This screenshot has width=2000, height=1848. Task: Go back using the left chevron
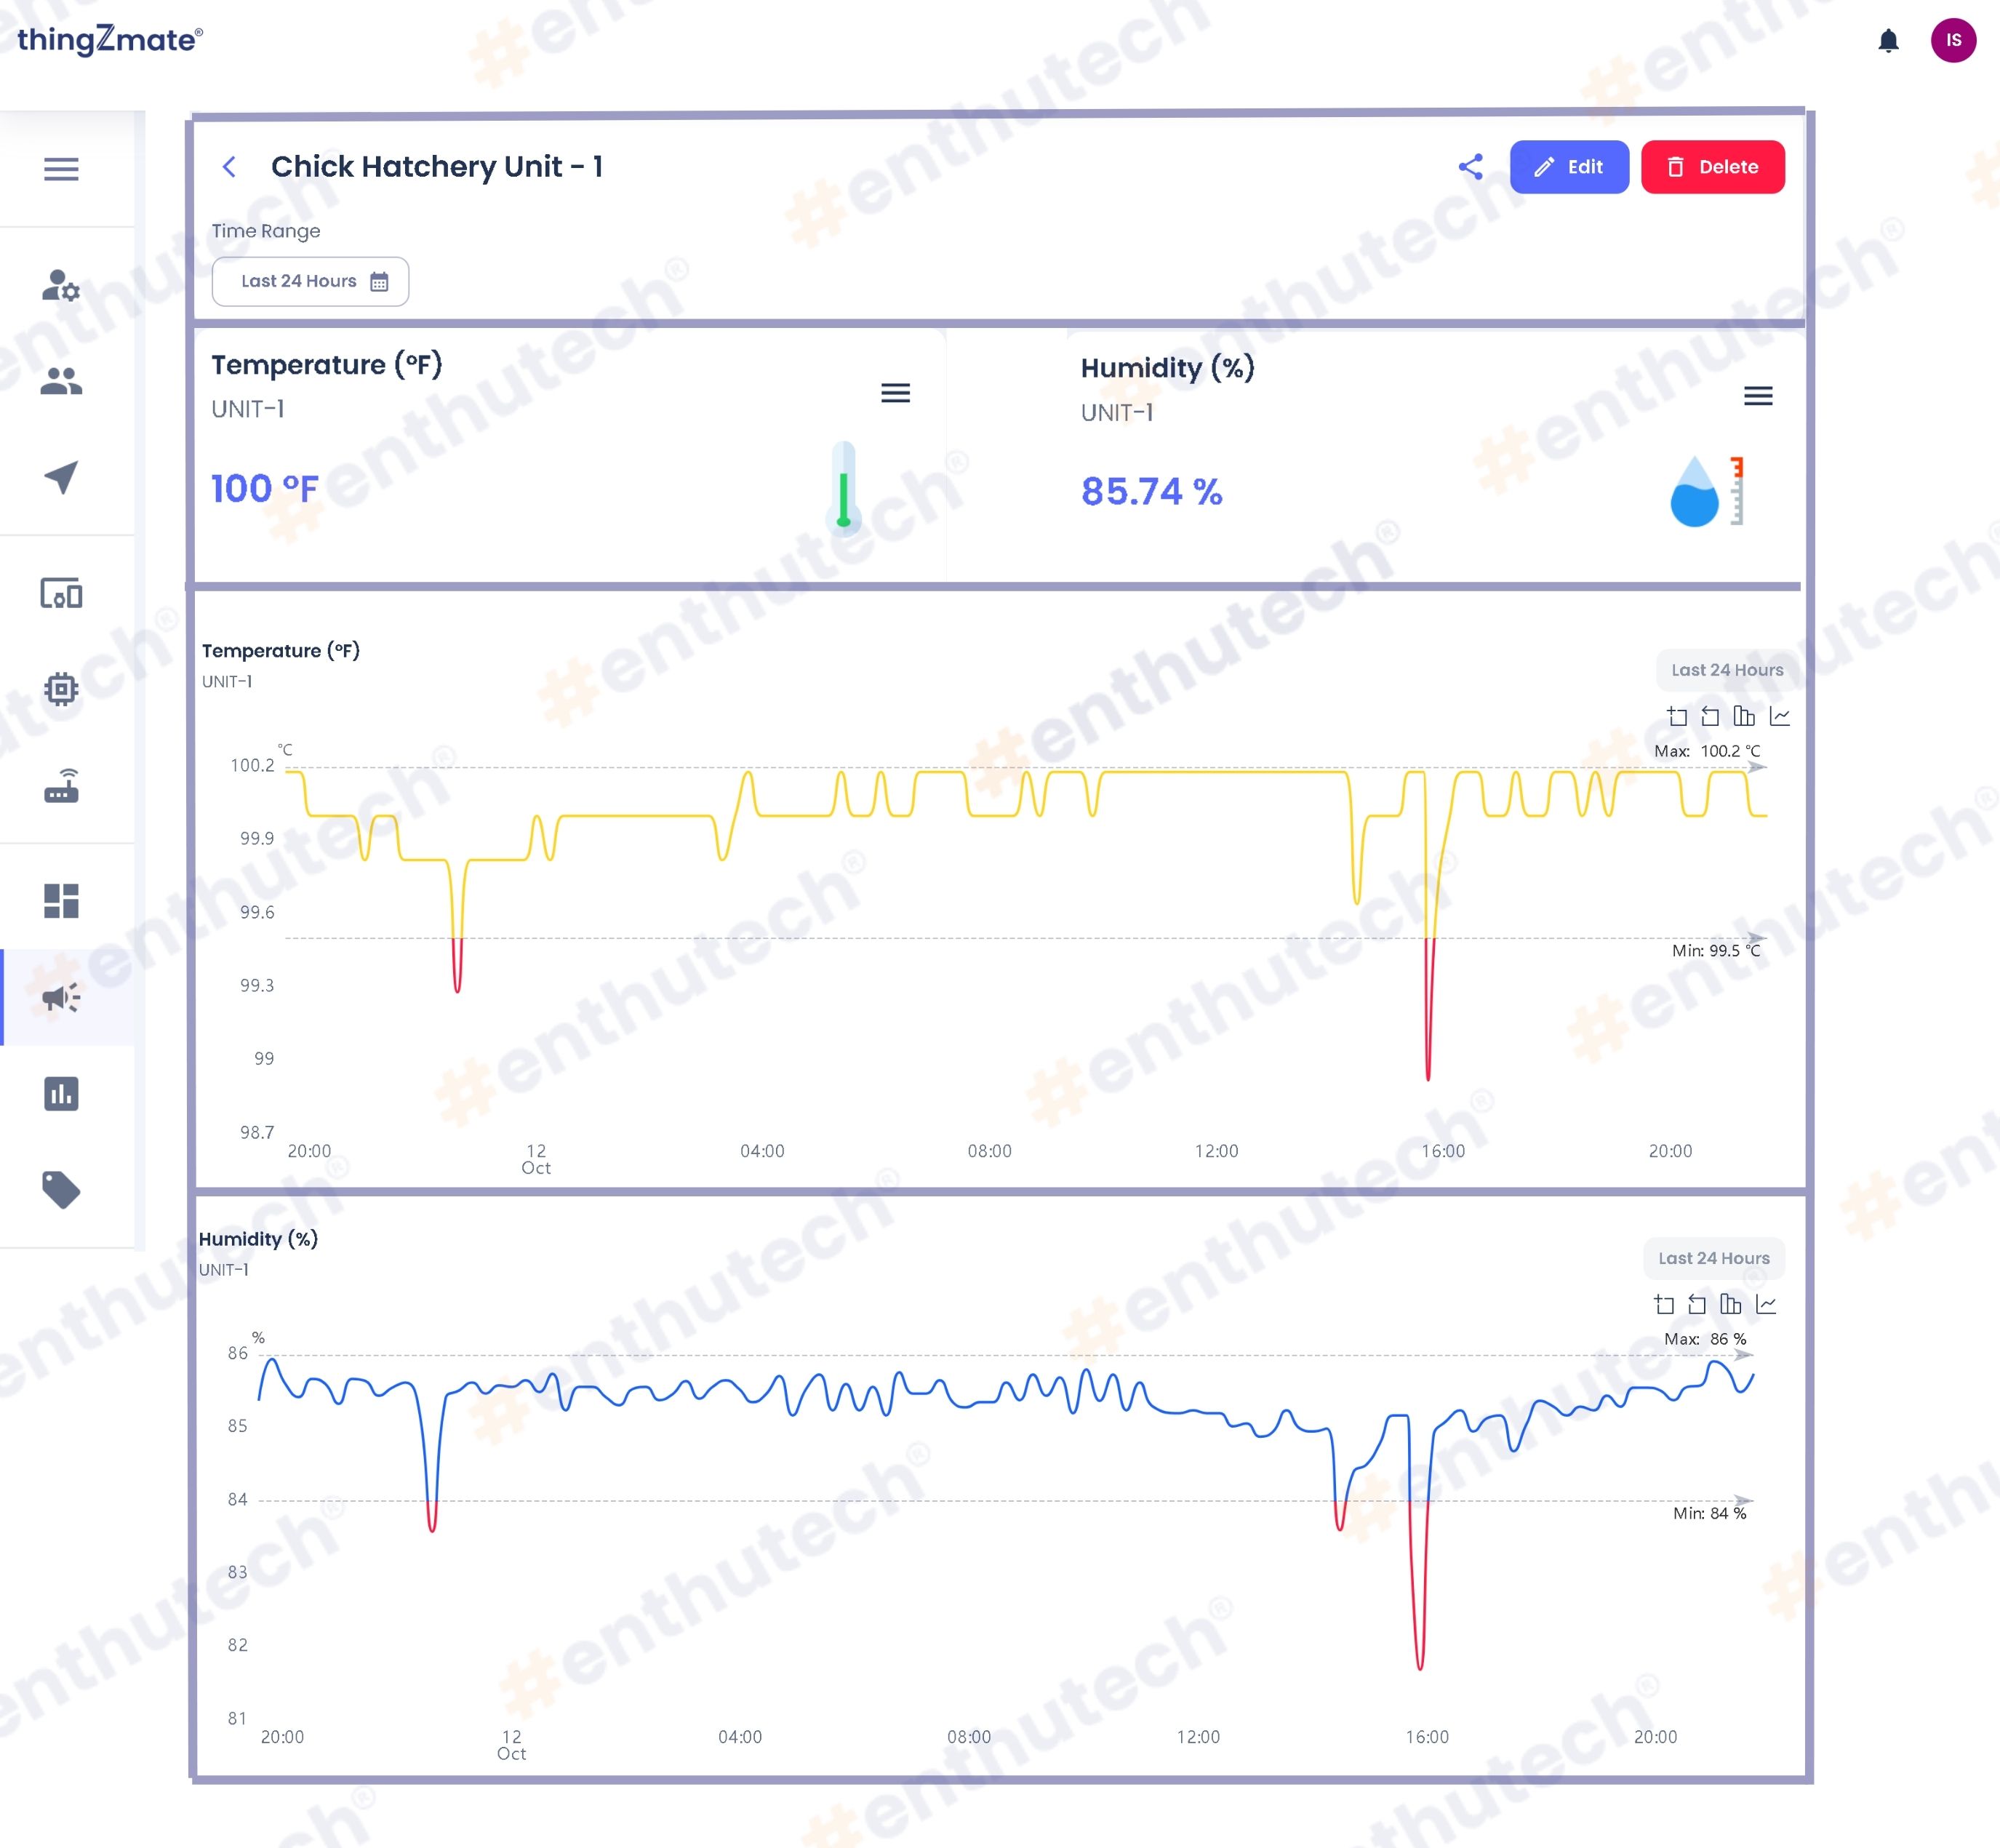pos(229,167)
